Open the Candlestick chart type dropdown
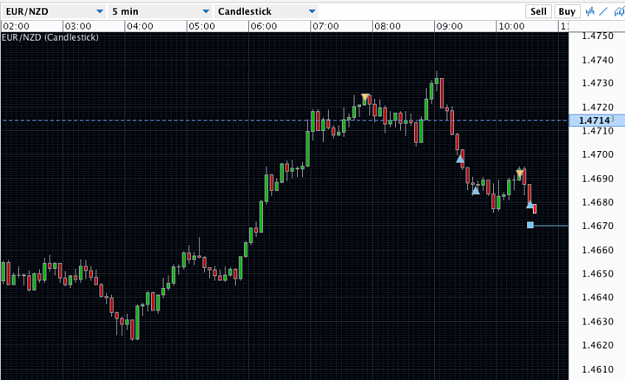The width and height of the screenshot is (625, 380). (267, 12)
